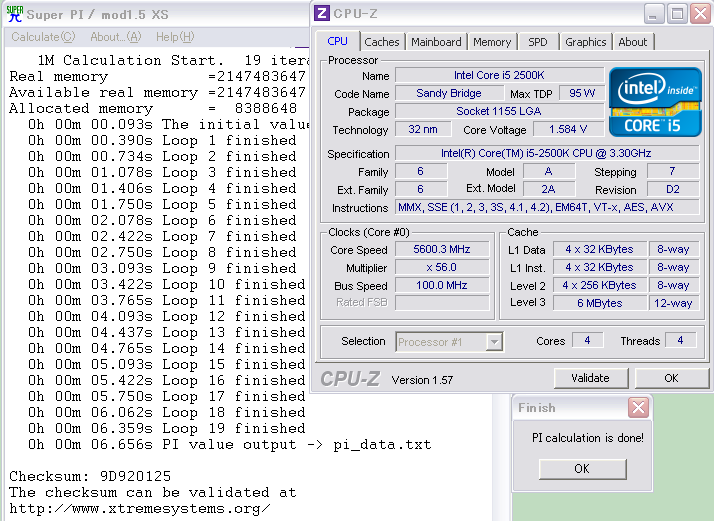Screen dimensions: 714x521
Task: Click the Allocated memory line
Action: (153, 108)
